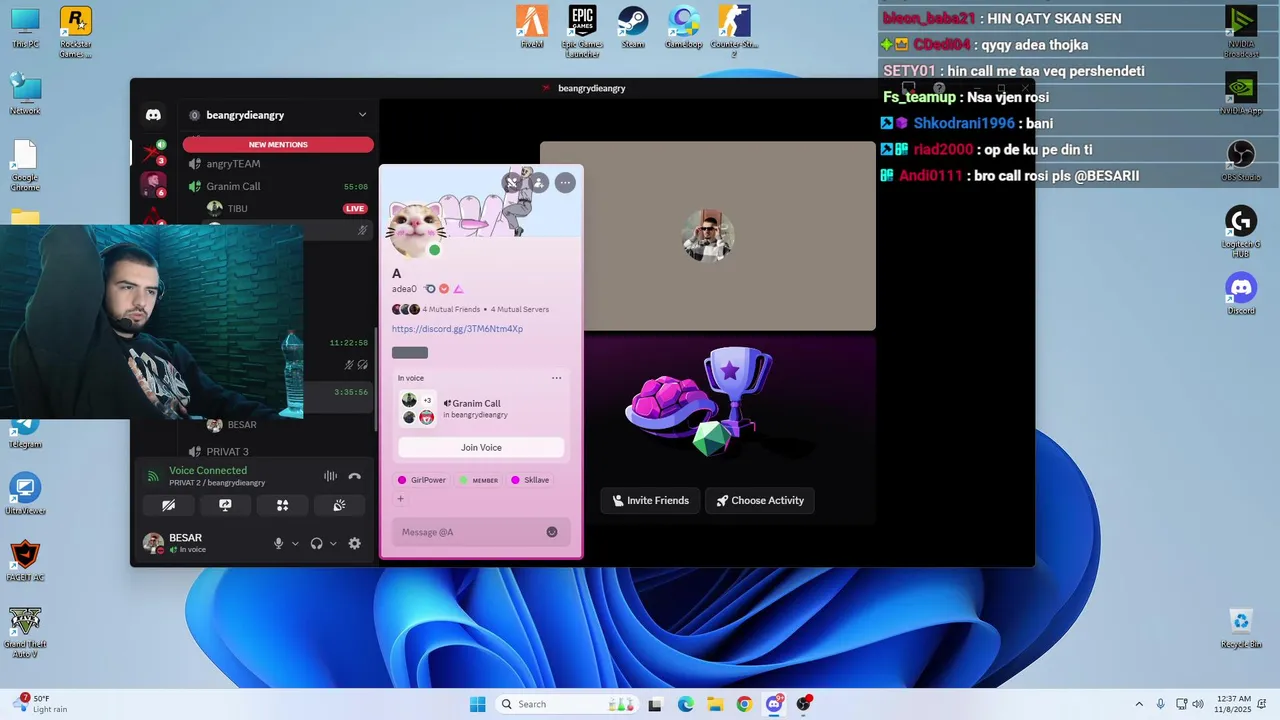Click Skllave role tag
Screen dimensions: 1280x720
coord(530,480)
